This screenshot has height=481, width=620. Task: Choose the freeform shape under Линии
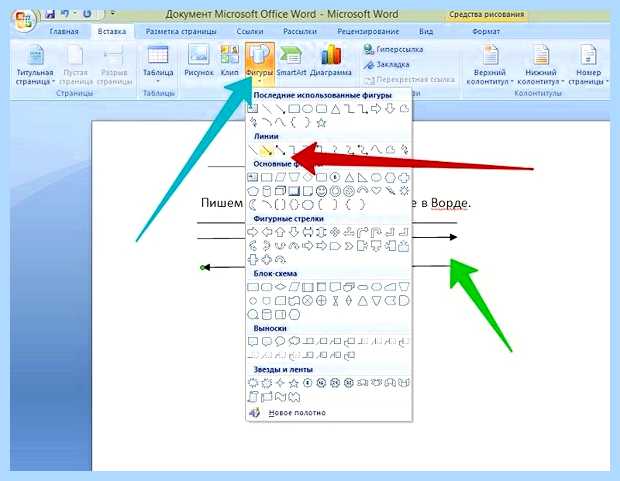[390, 150]
